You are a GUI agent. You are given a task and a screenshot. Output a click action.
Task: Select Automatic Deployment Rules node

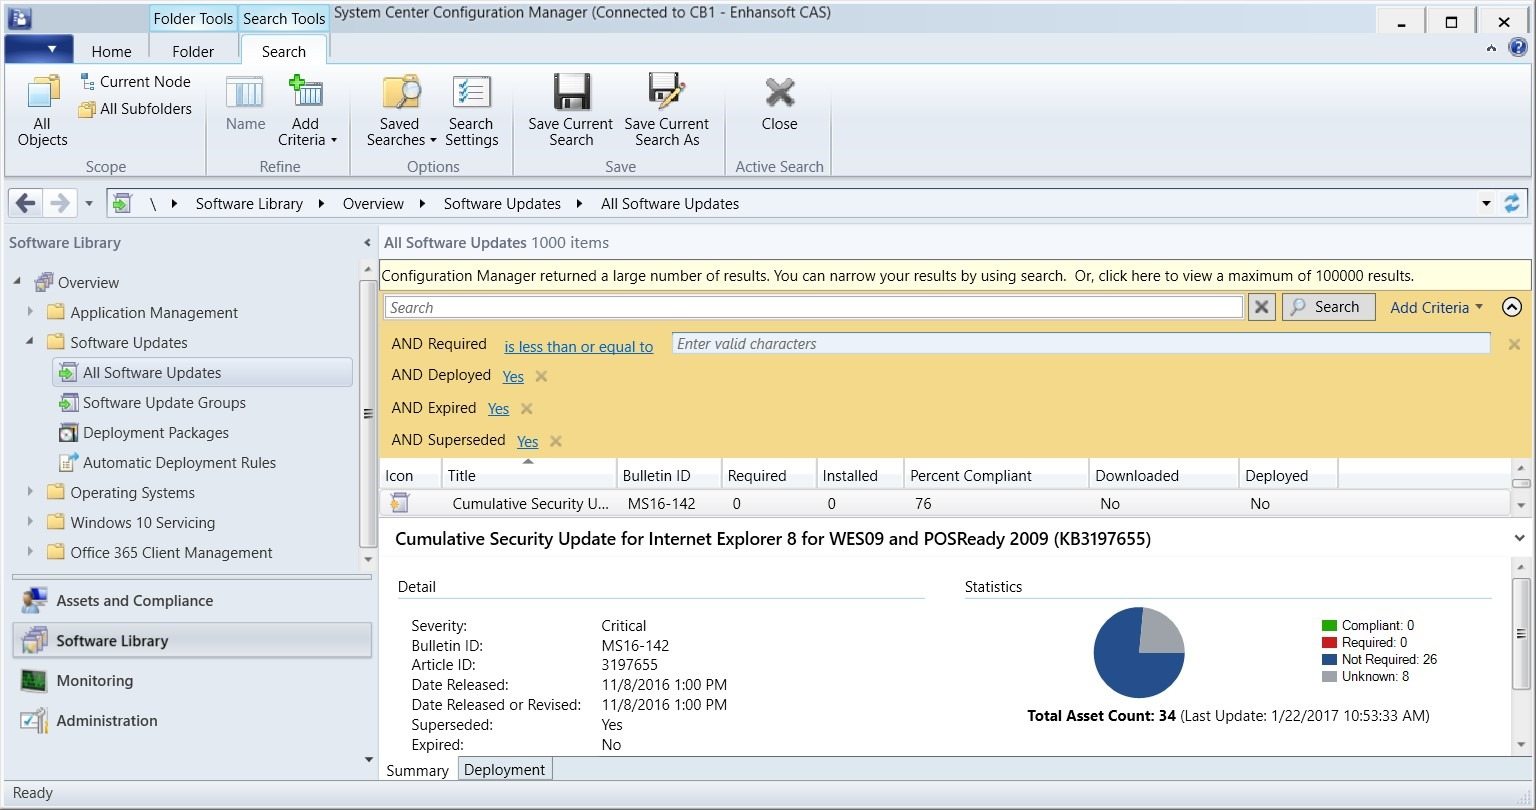tap(179, 463)
